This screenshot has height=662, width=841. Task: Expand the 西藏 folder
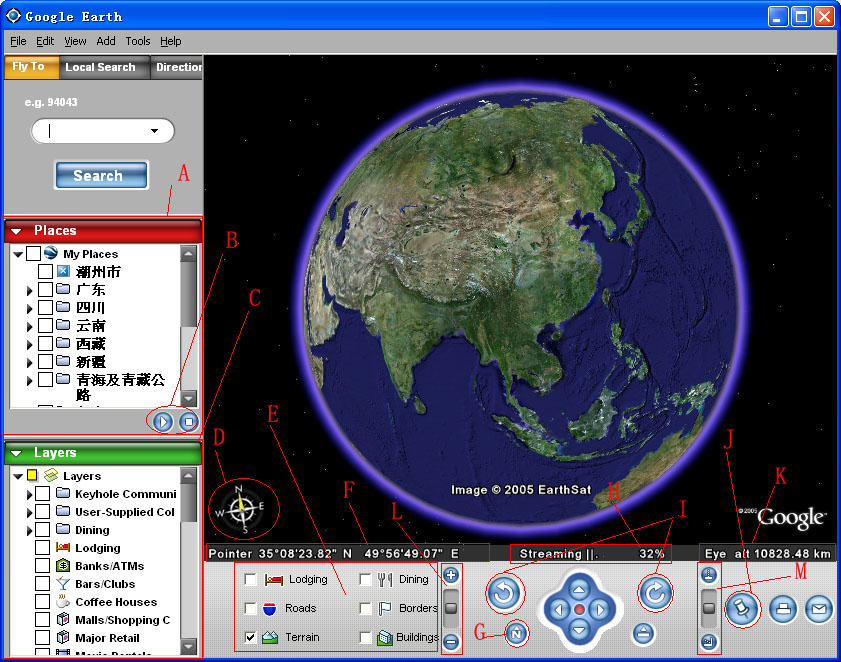[x=29, y=344]
